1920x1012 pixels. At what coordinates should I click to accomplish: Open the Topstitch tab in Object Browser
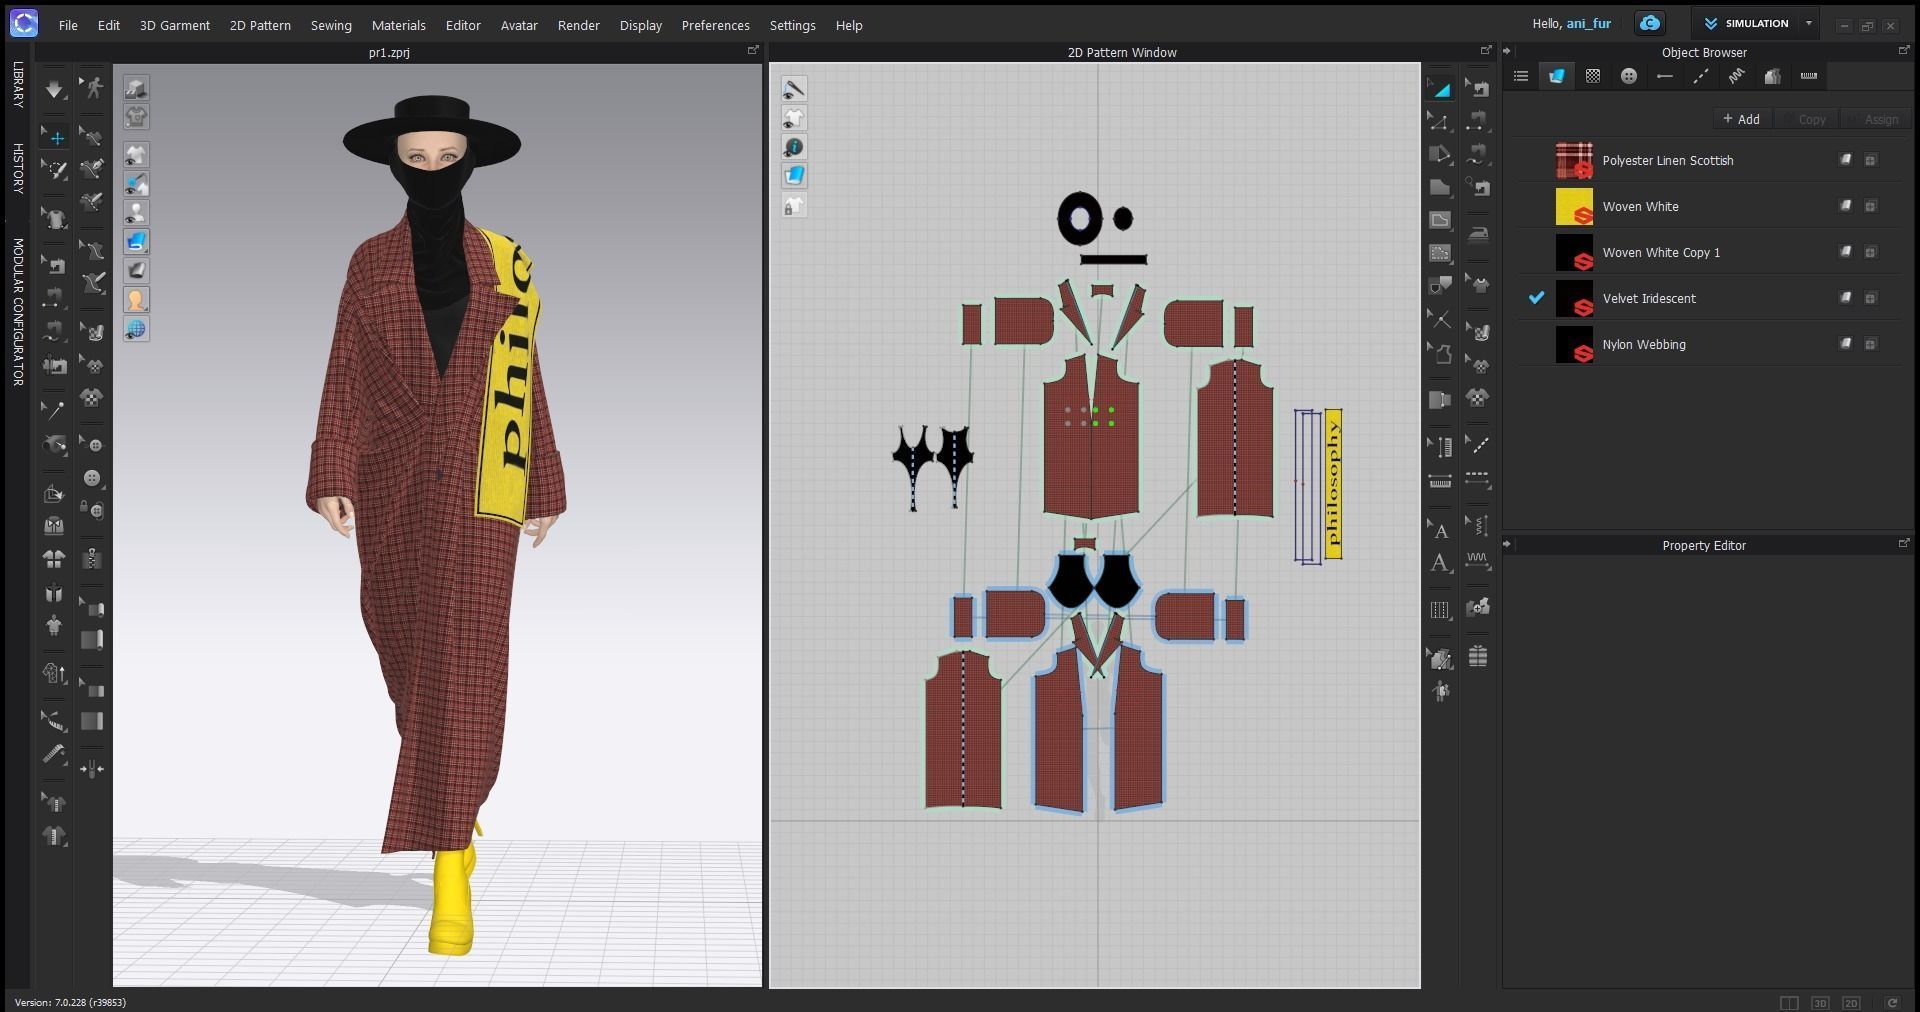(1700, 76)
